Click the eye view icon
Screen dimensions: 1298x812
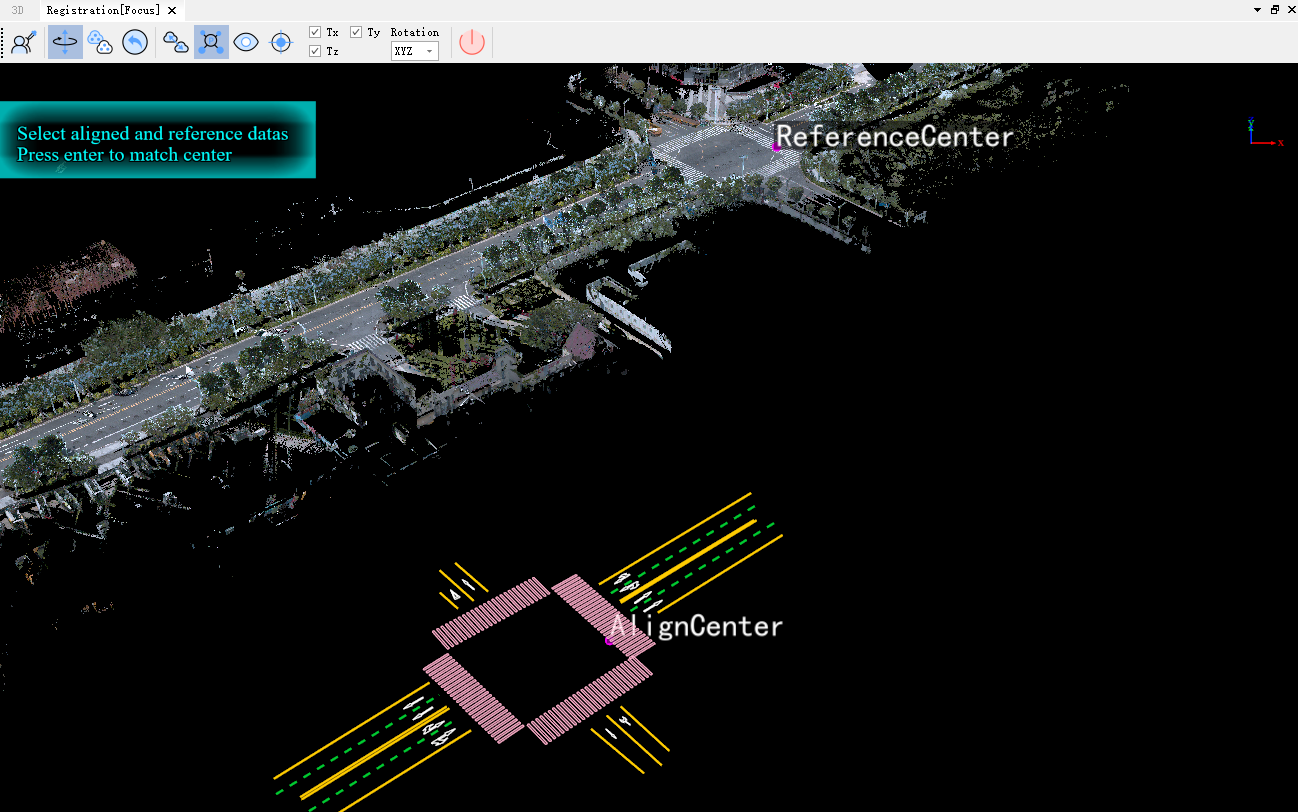coord(246,42)
